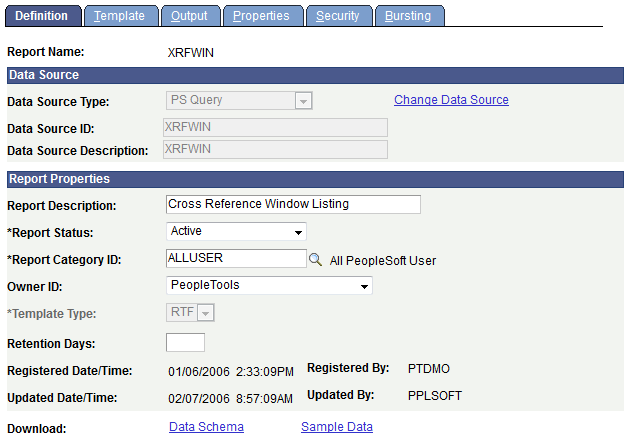Click the Retention Days input box
This screenshot has height=439, width=632.
(x=185, y=343)
